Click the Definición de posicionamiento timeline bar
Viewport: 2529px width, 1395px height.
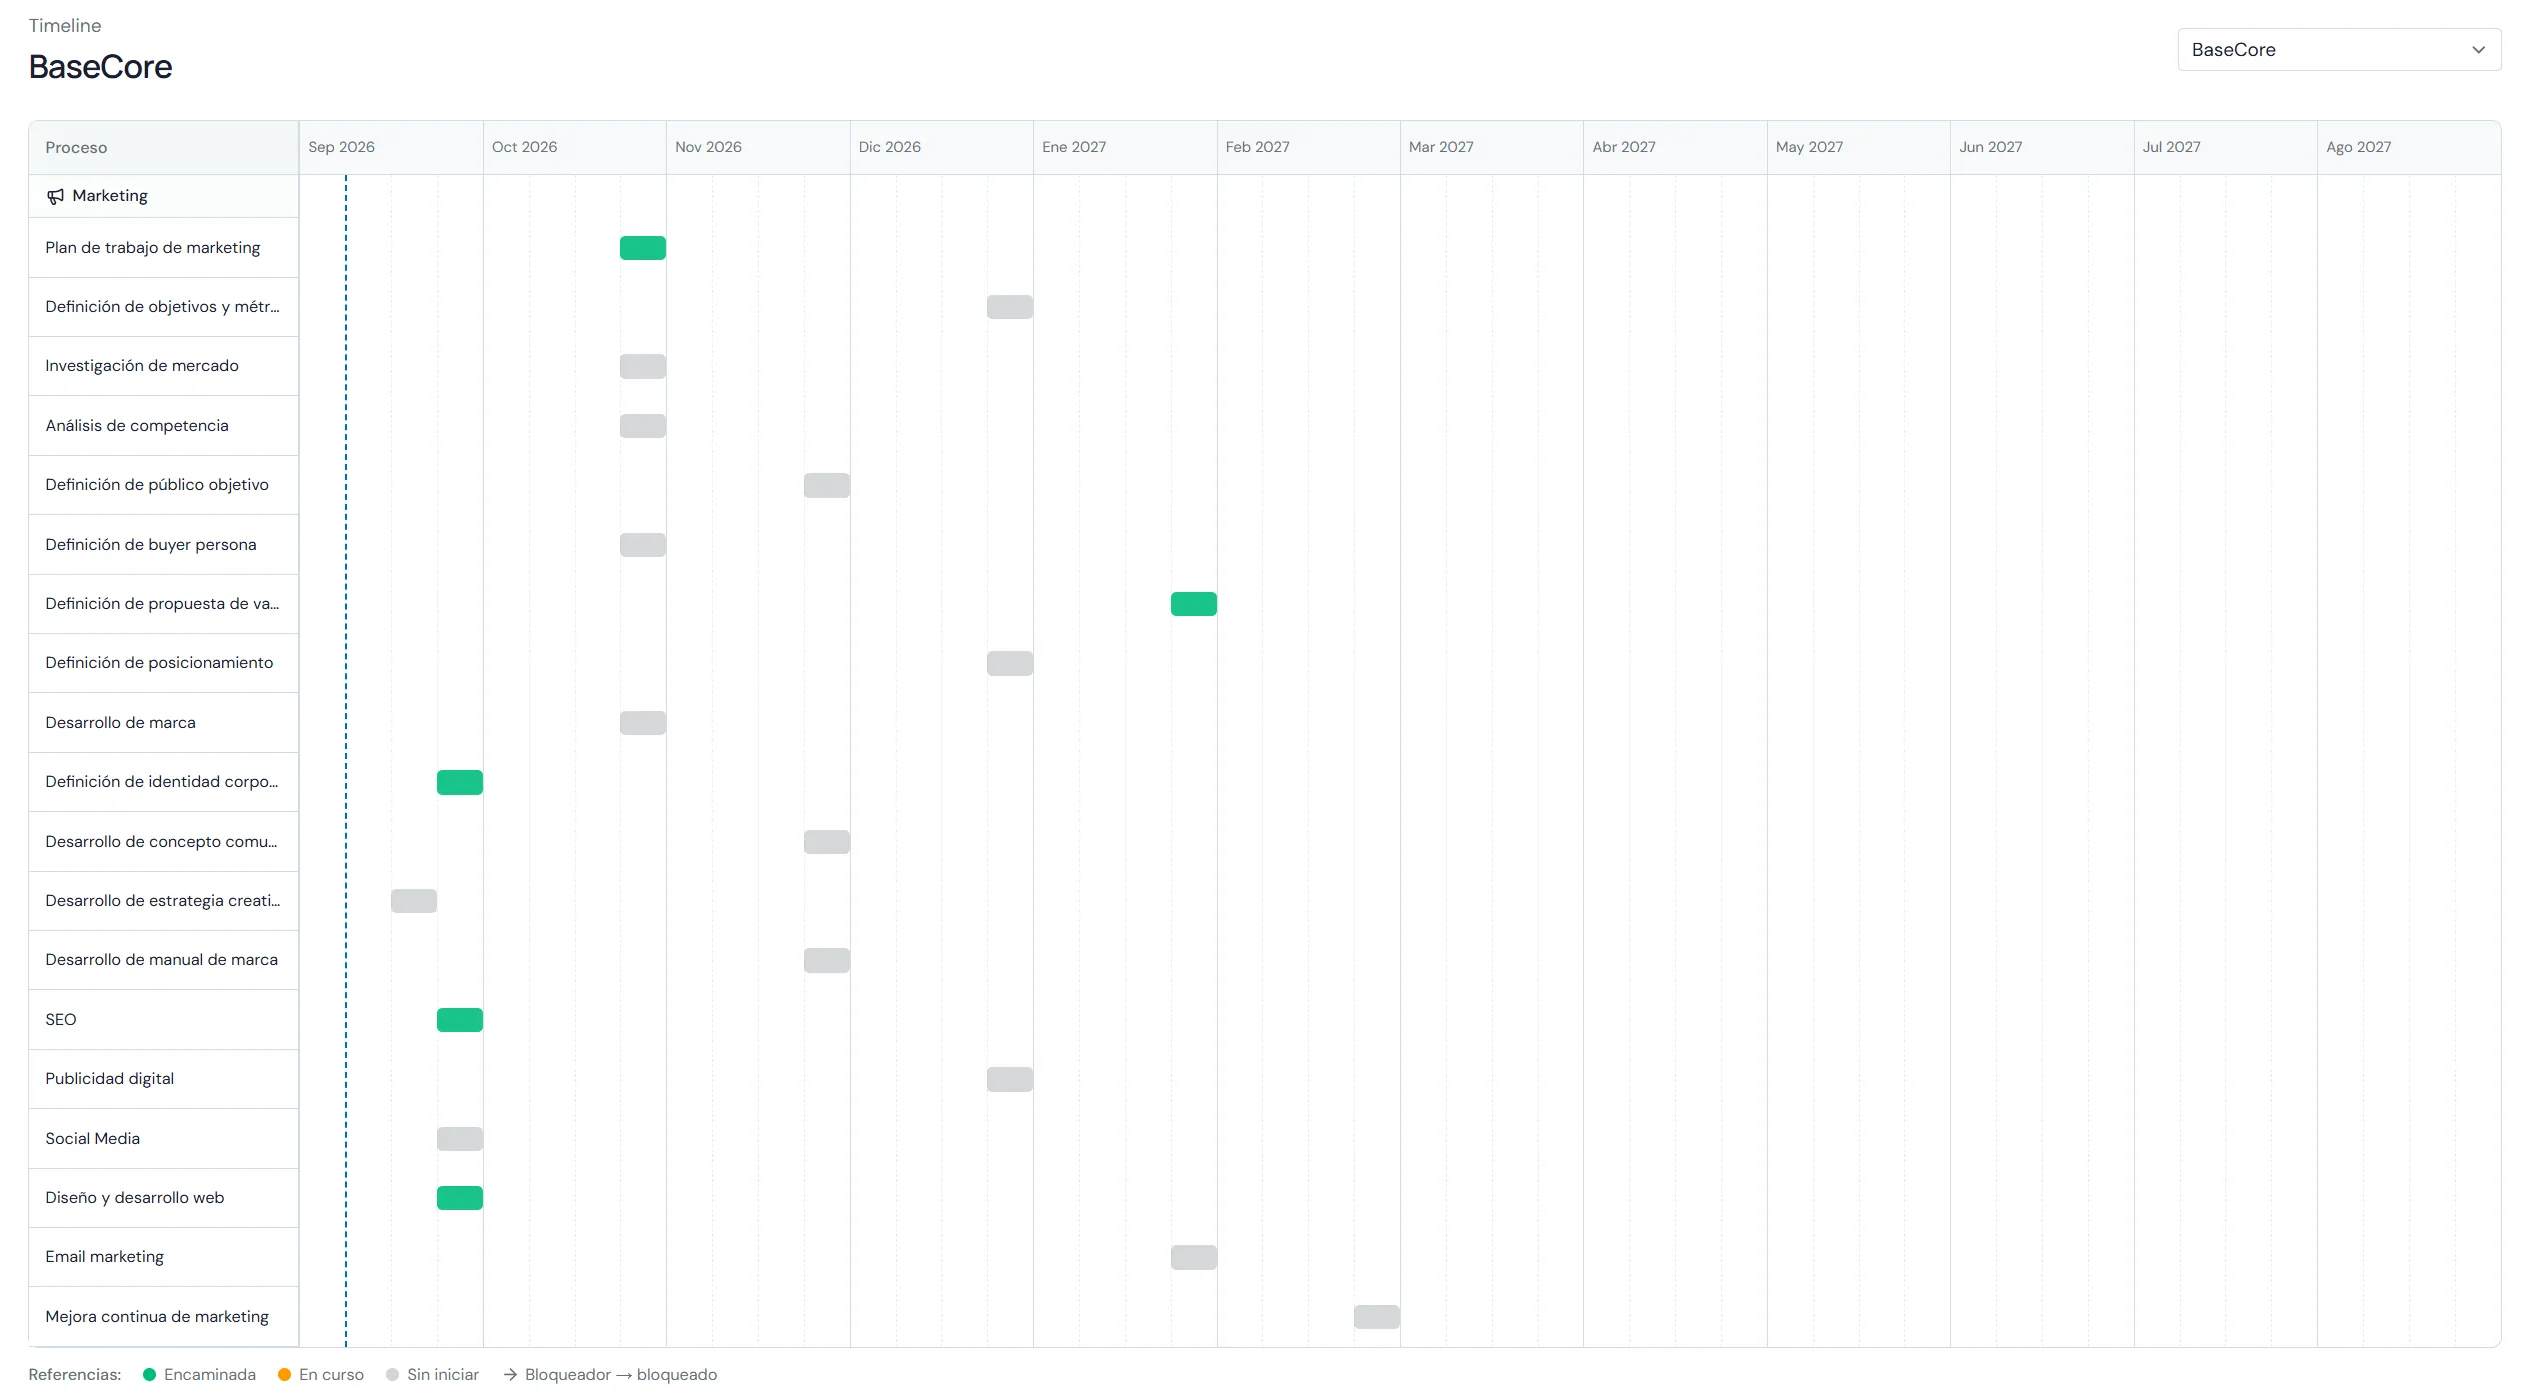(x=1010, y=663)
